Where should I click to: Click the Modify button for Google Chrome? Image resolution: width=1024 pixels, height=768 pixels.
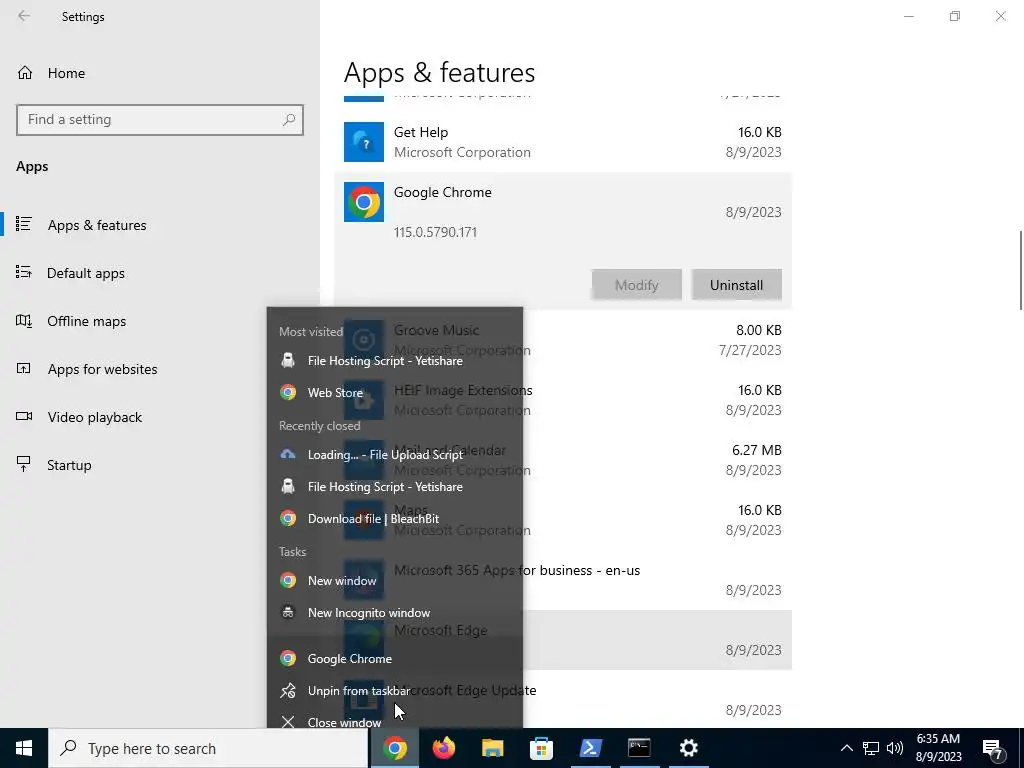coord(637,285)
